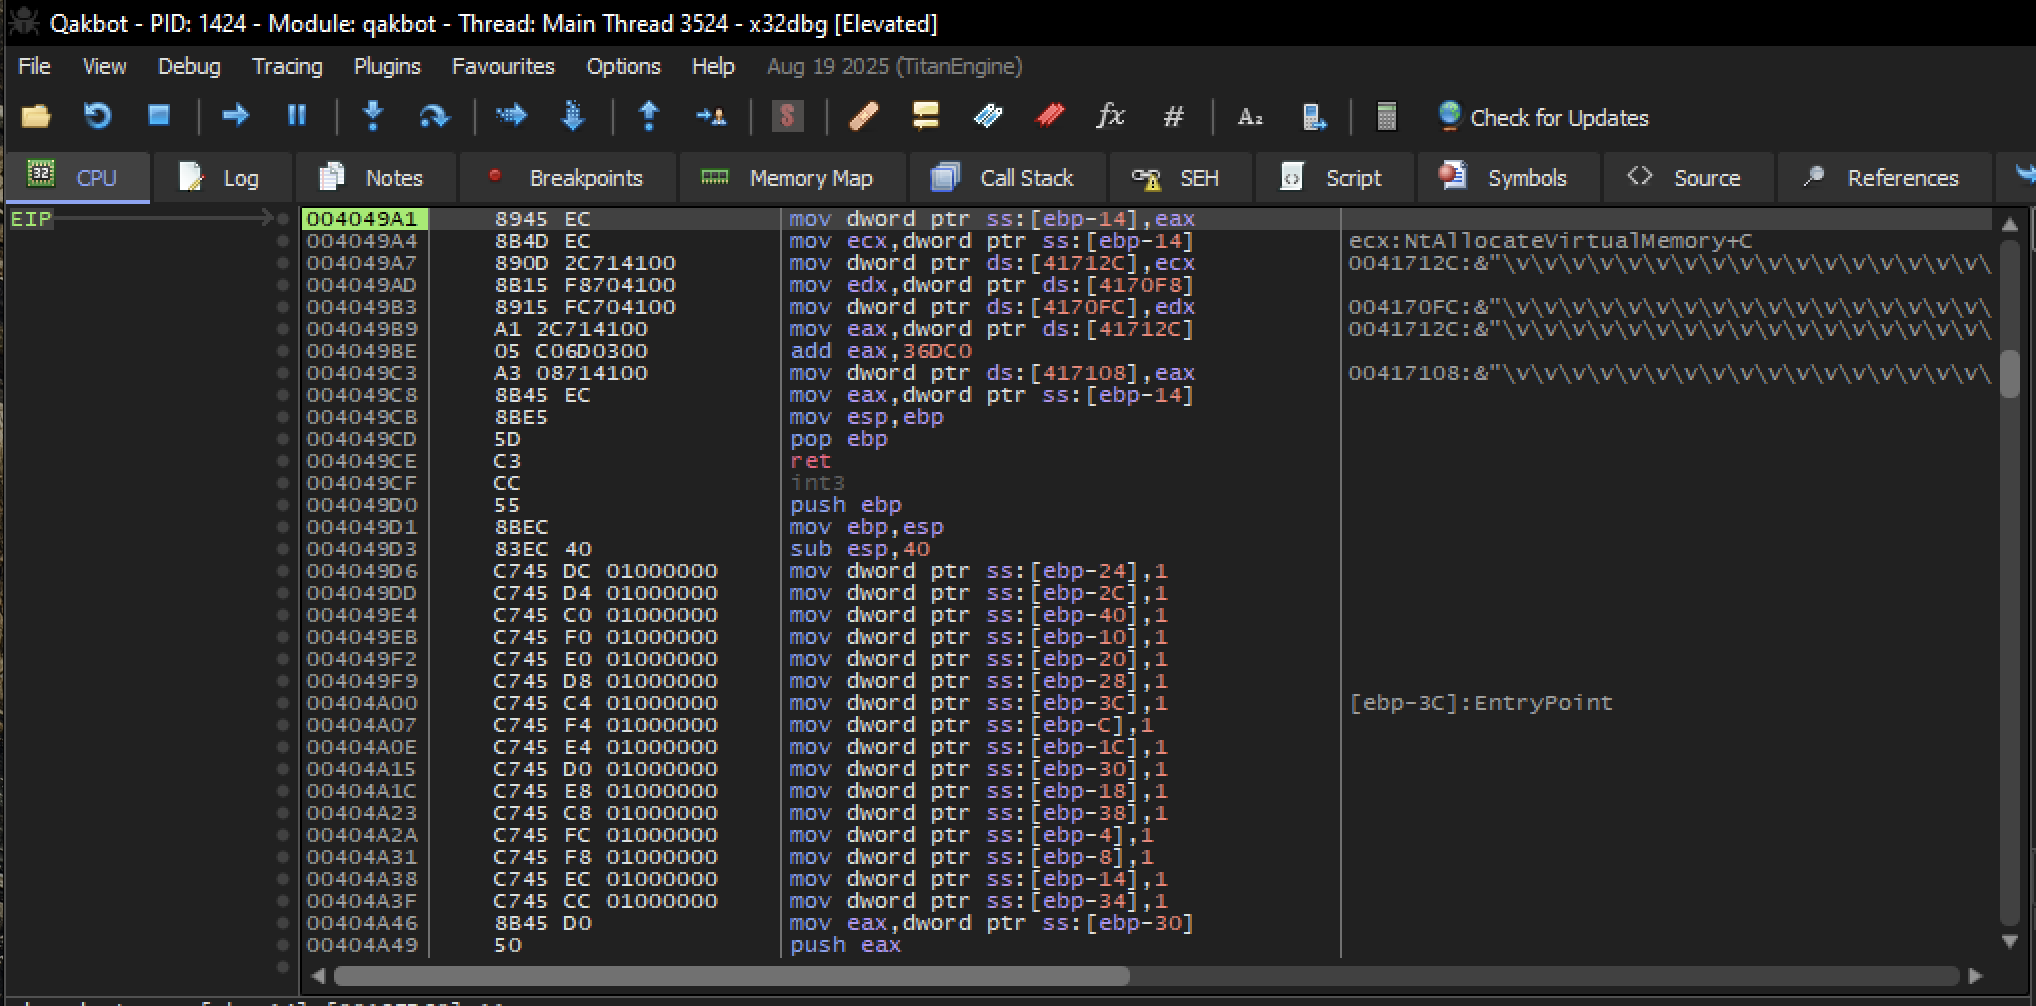Open the Debug menu

coord(189,66)
